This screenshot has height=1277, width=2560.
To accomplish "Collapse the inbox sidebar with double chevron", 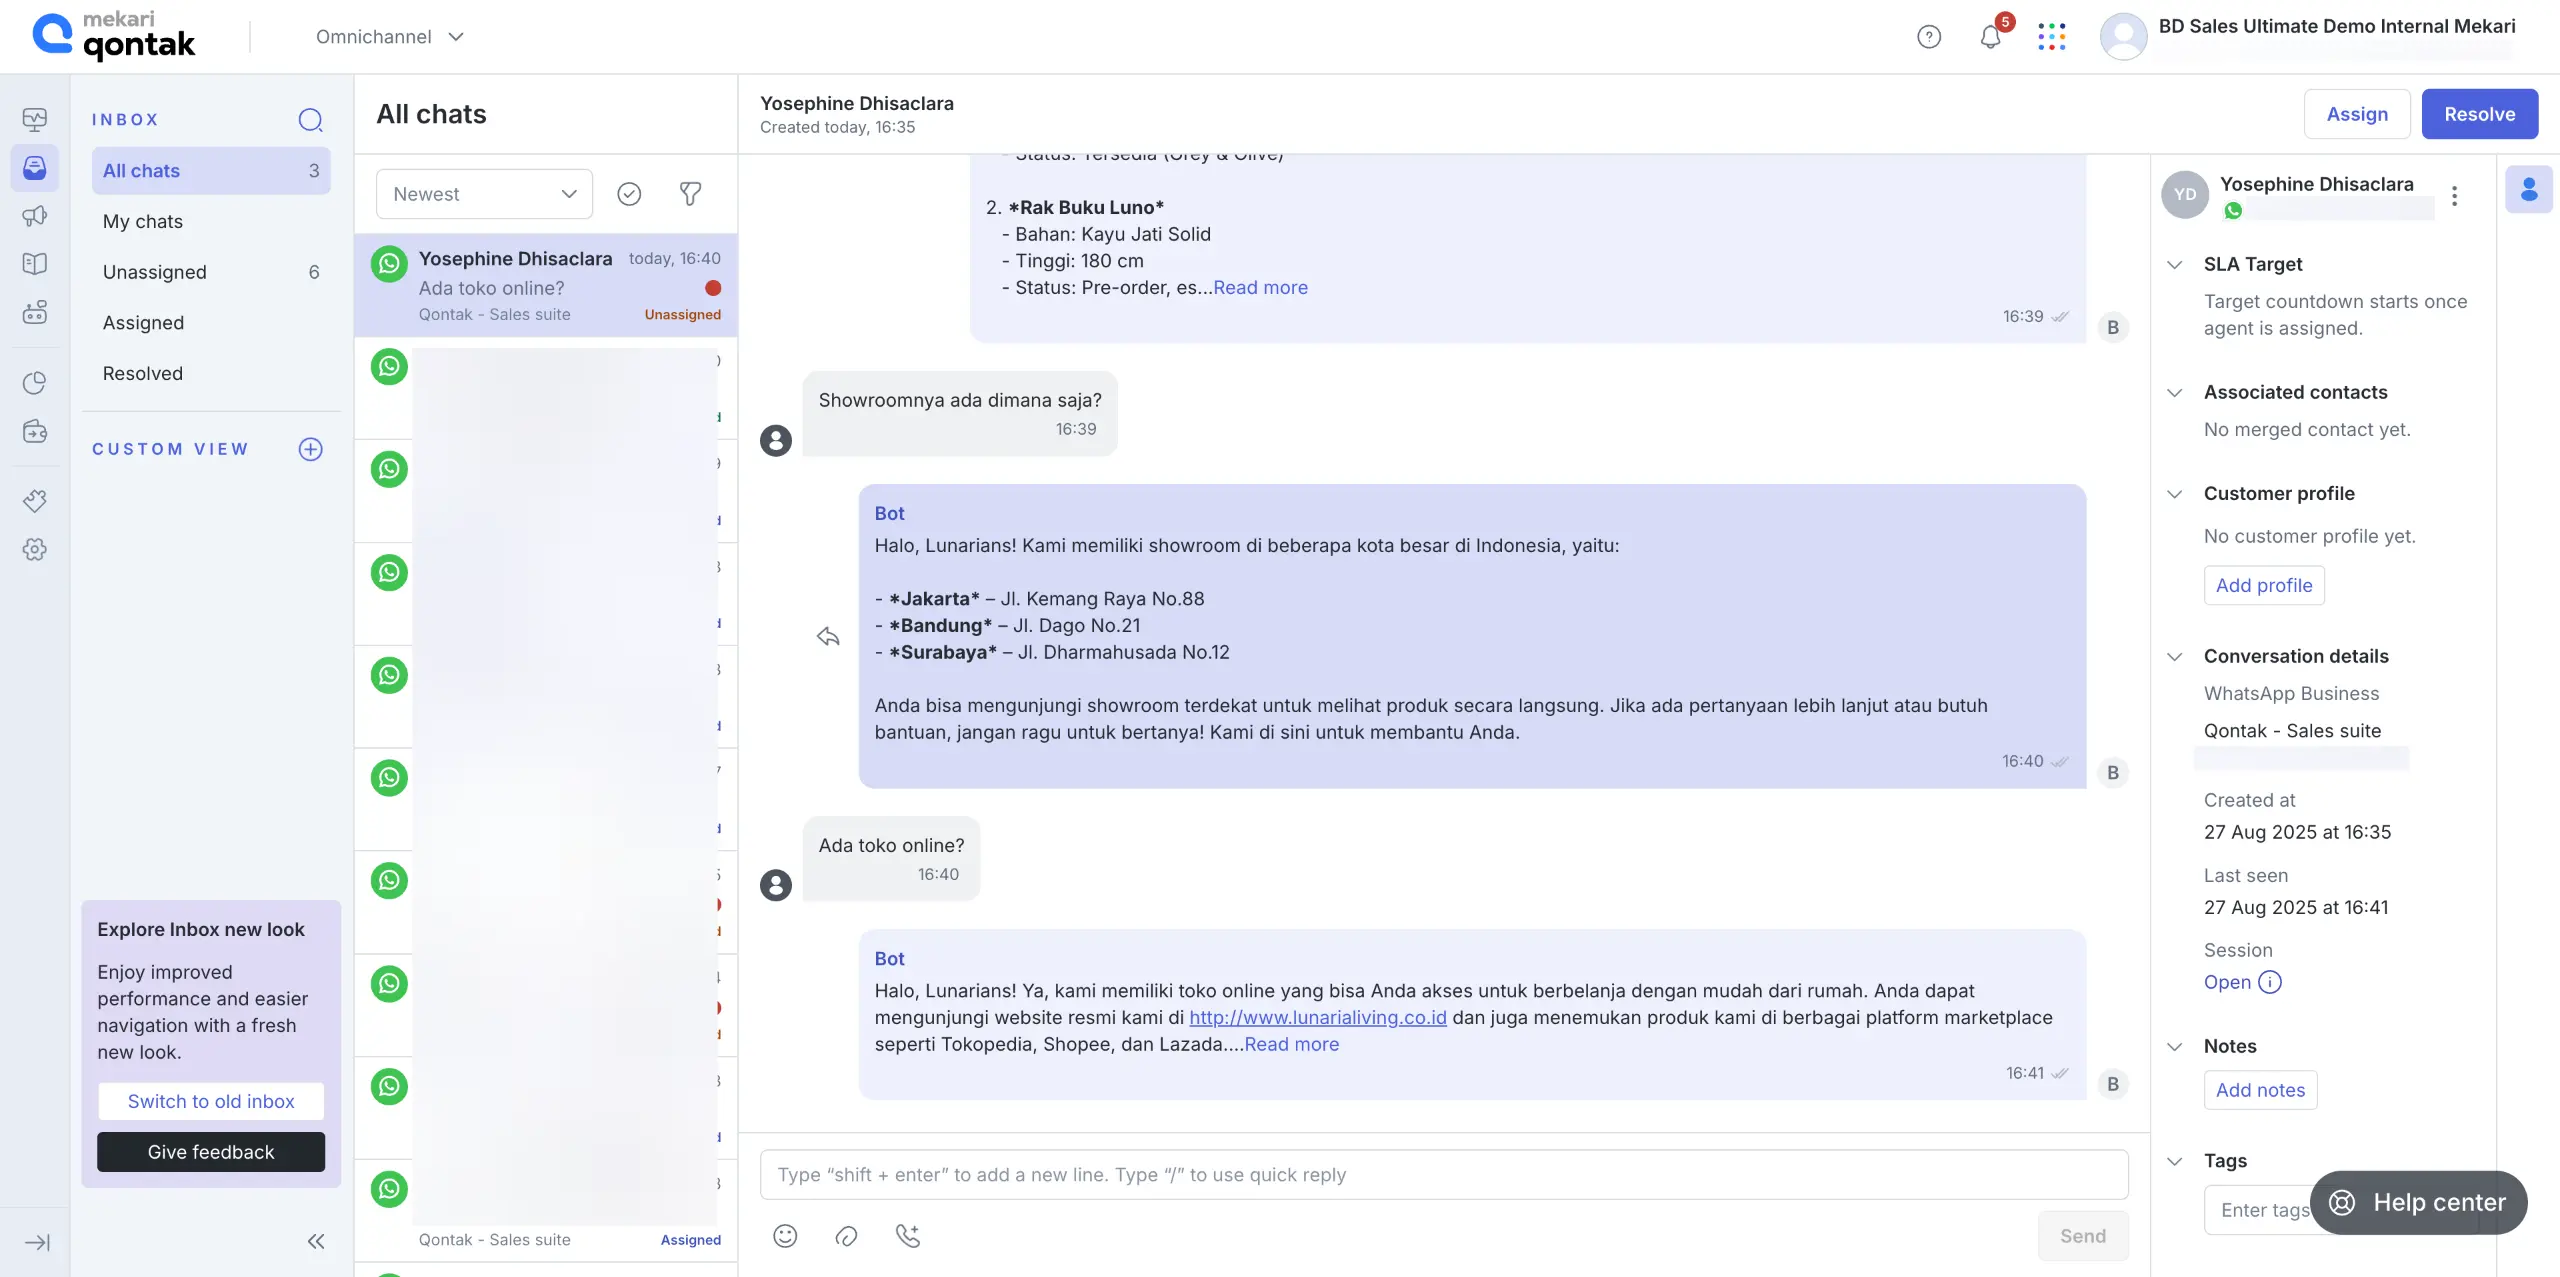I will [316, 1241].
